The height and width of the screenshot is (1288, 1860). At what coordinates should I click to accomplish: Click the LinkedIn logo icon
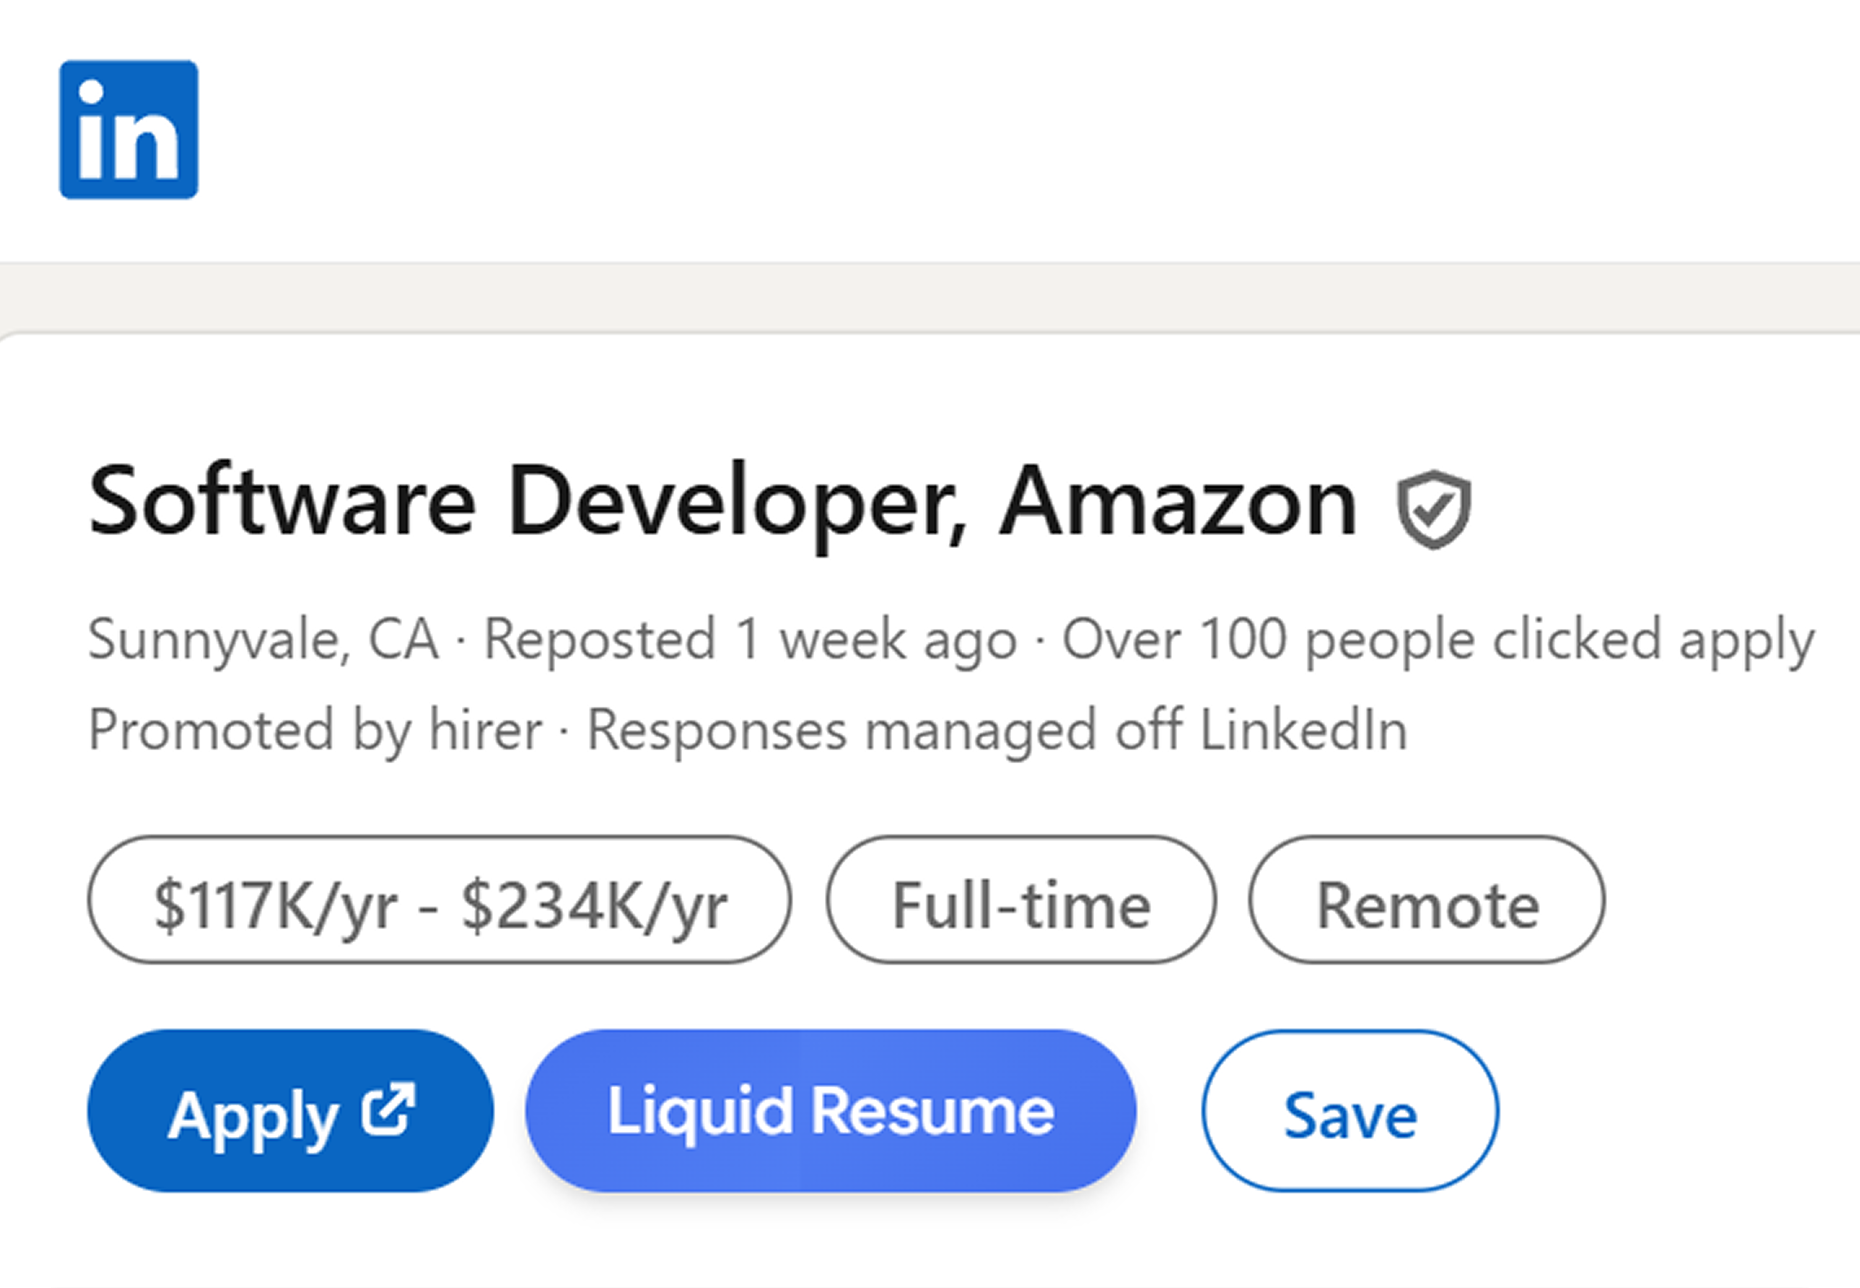(128, 130)
